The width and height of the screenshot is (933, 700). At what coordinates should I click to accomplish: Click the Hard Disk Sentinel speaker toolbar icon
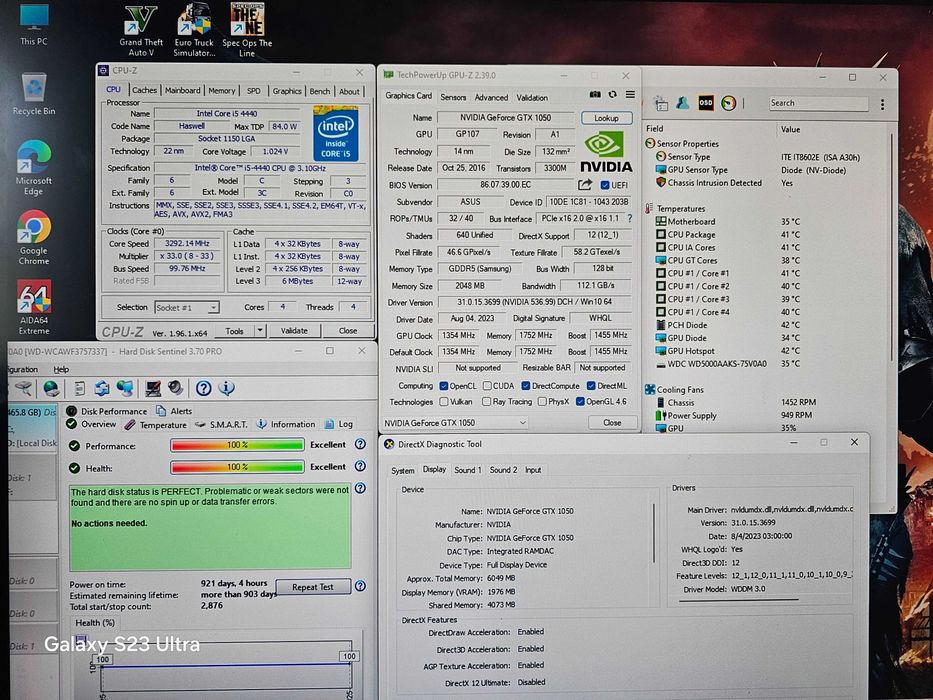tap(176, 388)
